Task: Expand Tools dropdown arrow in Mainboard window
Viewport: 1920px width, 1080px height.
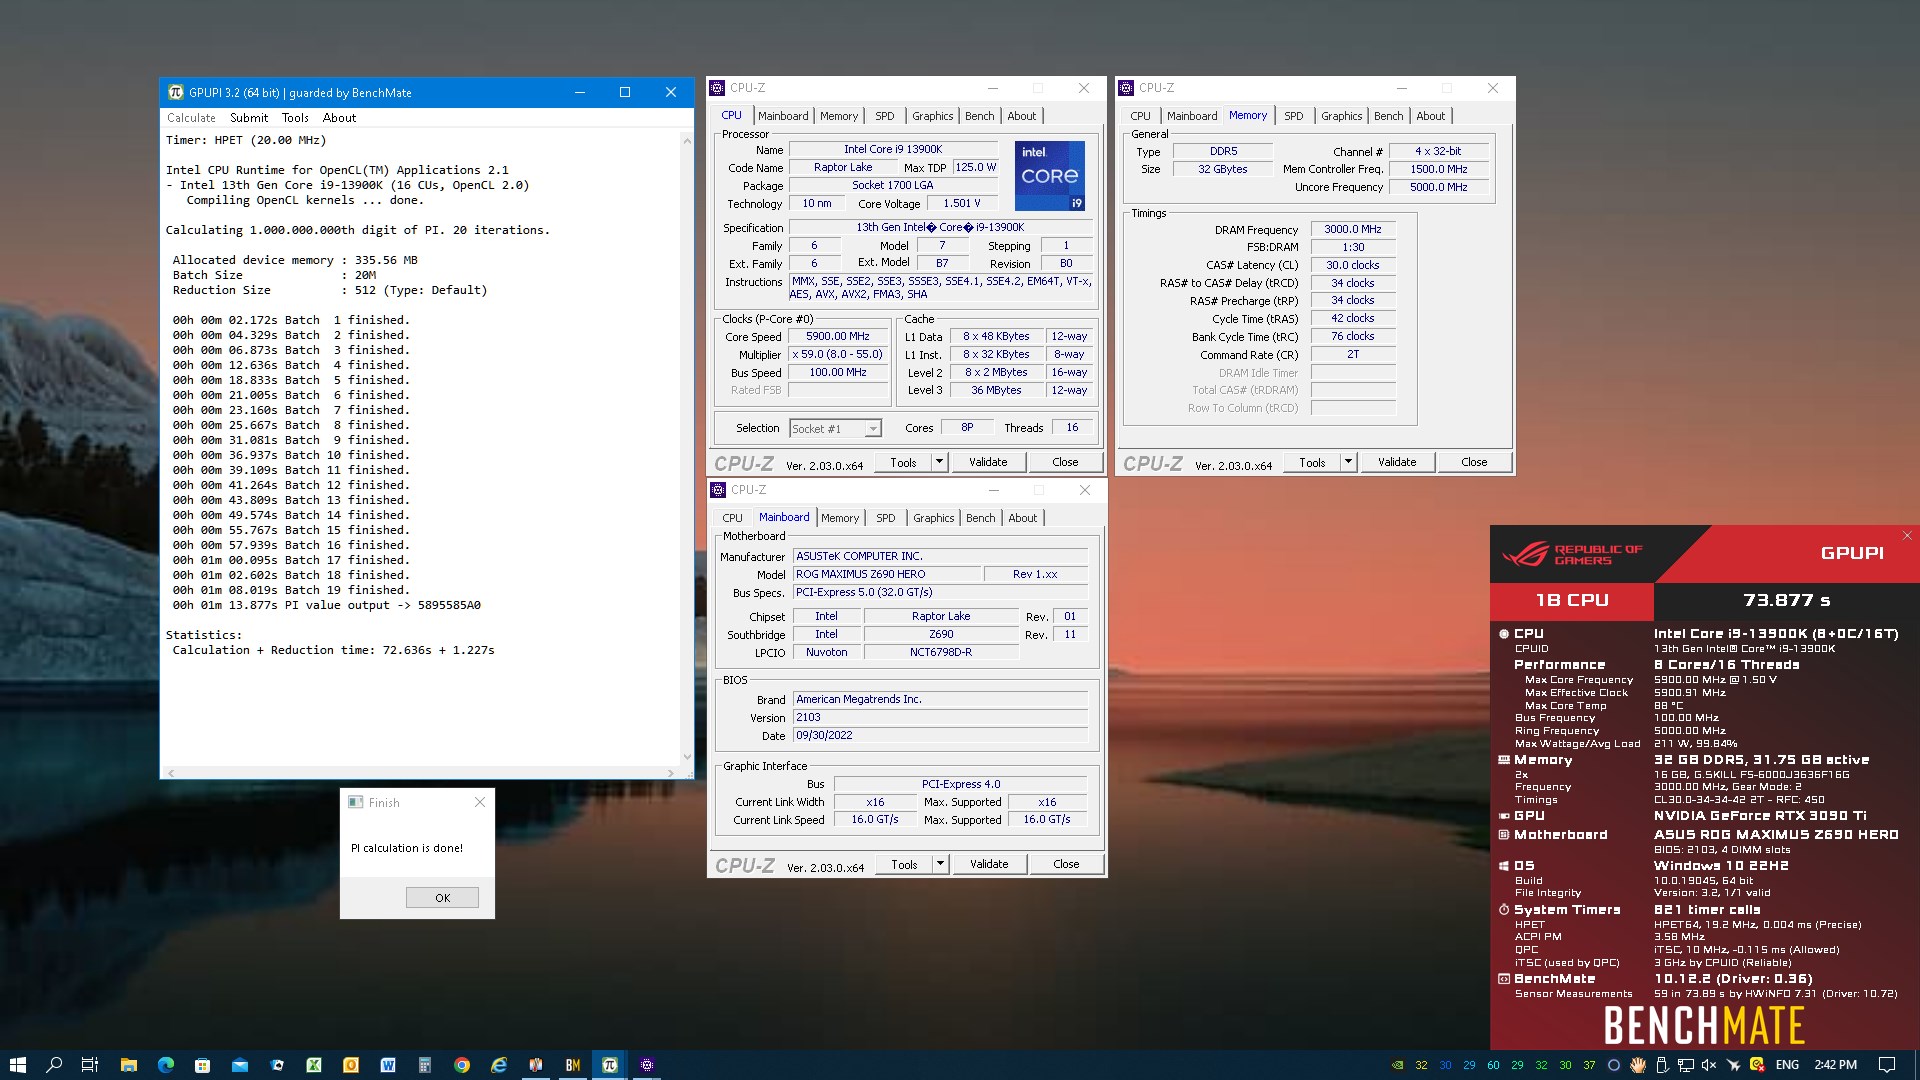Action: click(x=940, y=864)
